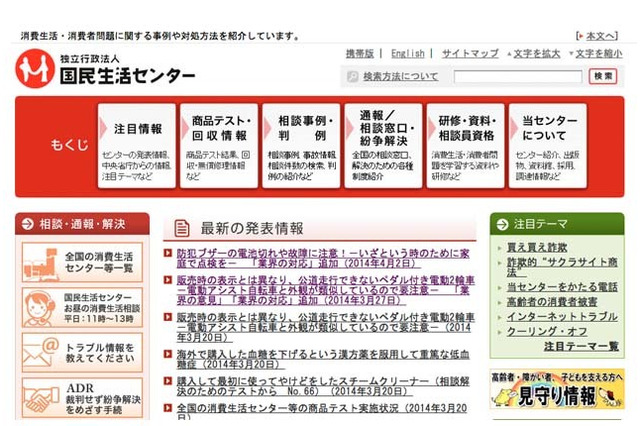Open the クーリング・オフ theme link
Image resolution: width=640 pixels, height=426 pixels.
[547, 331]
